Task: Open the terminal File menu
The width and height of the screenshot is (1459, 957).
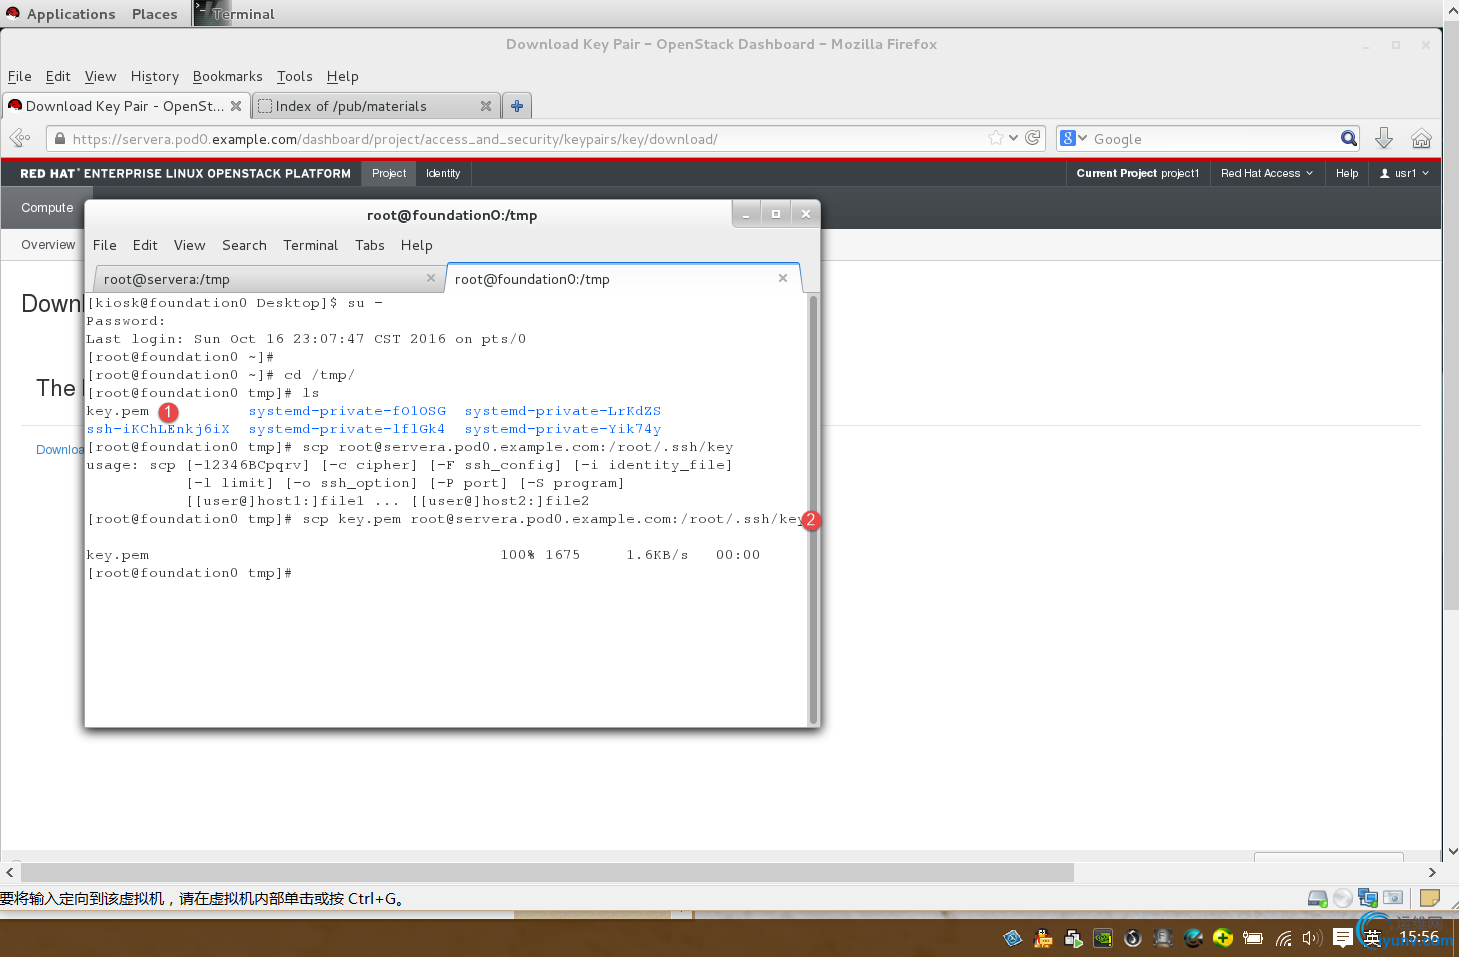Action: tap(104, 245)
